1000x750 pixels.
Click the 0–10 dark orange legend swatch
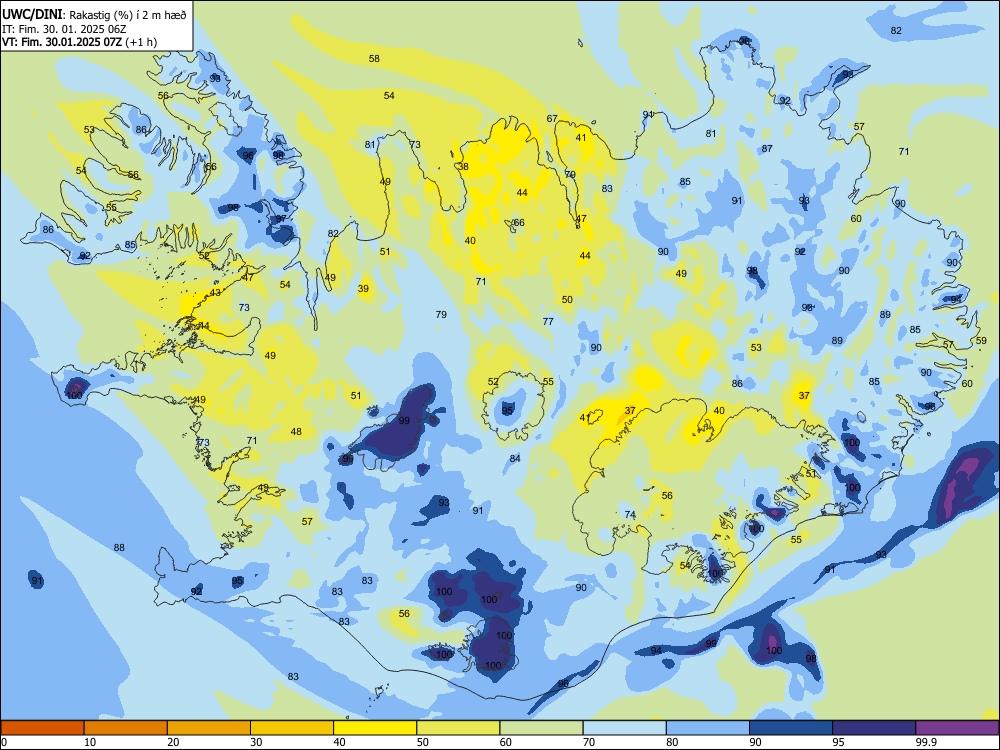(42, 728)
